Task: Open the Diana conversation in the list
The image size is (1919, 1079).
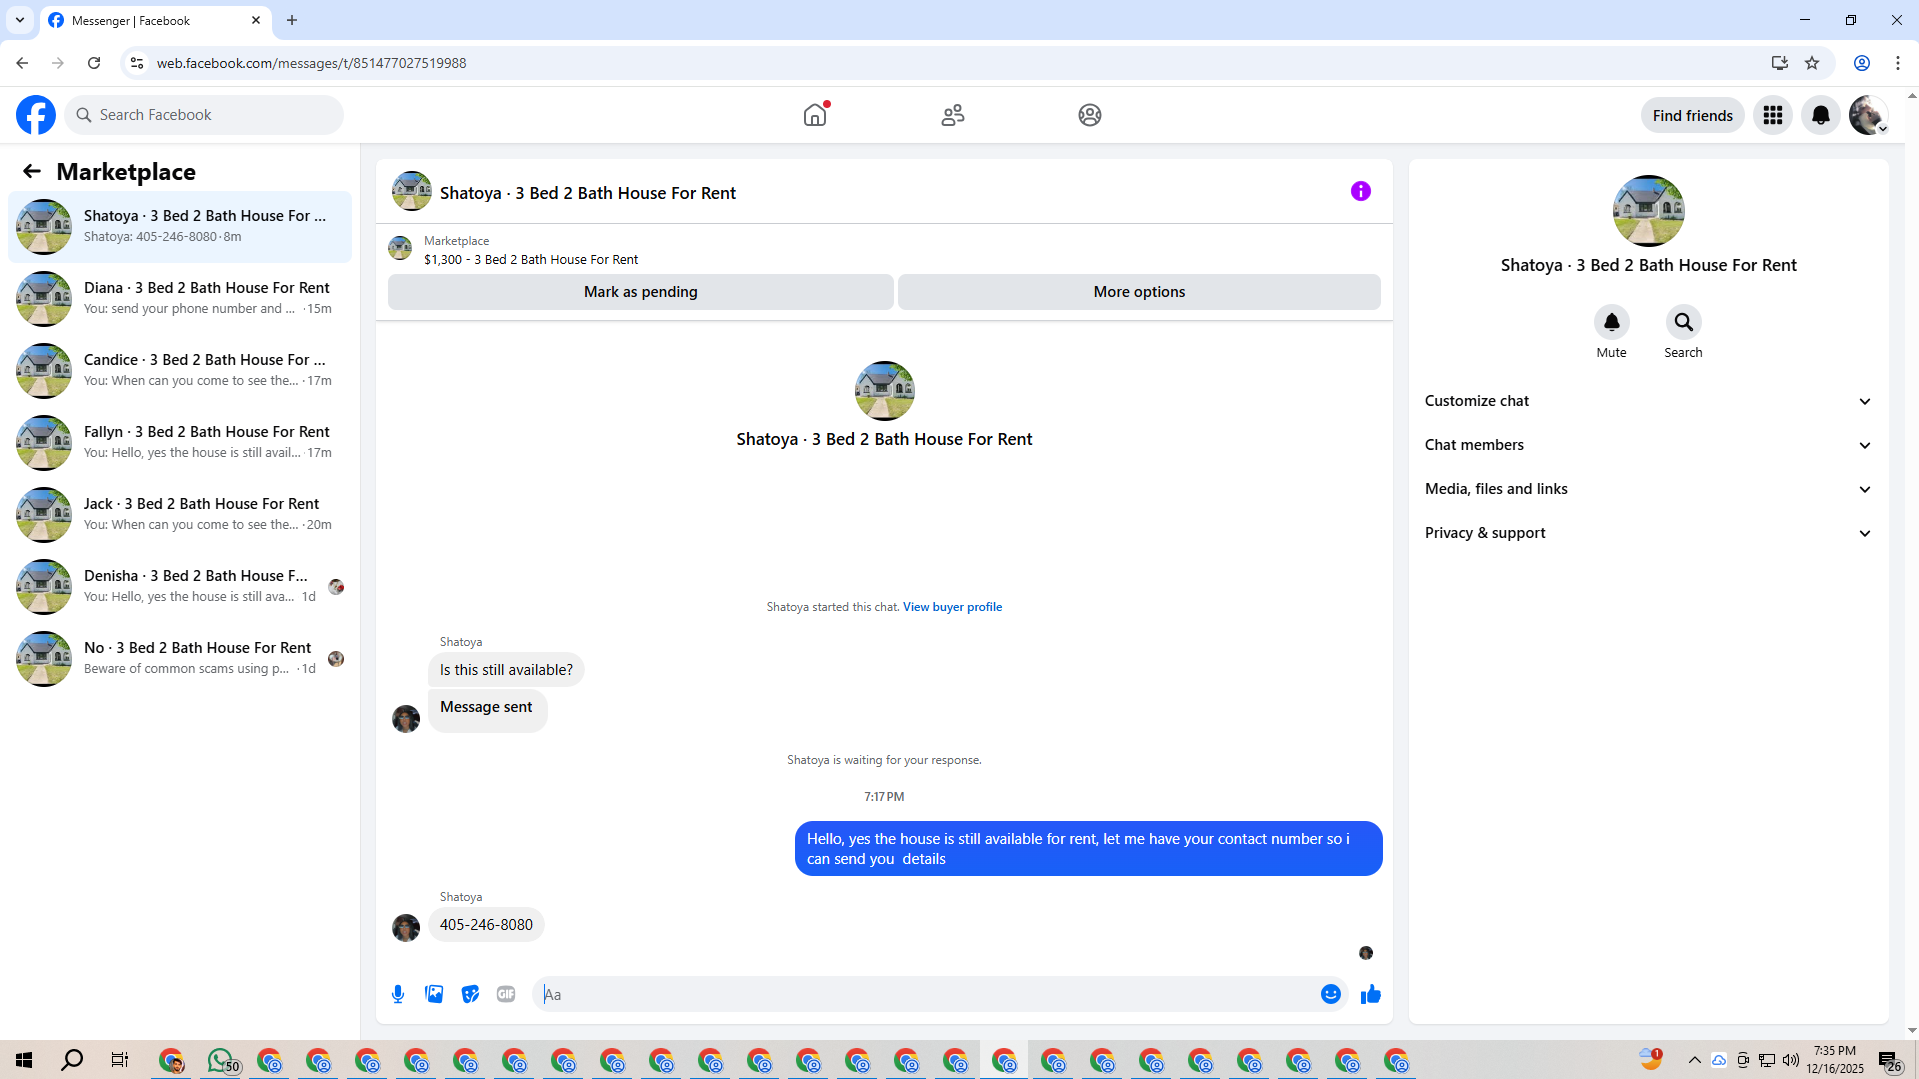Action: pyautogui.click(x=180, y=299)
